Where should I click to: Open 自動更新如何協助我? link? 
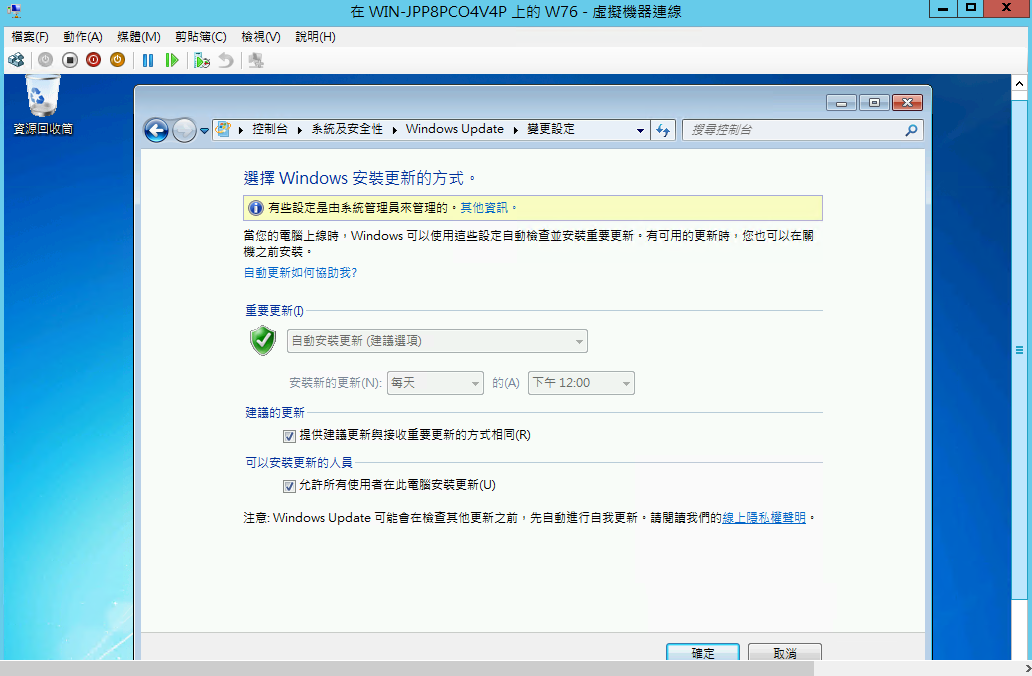(x=300, y=273)
